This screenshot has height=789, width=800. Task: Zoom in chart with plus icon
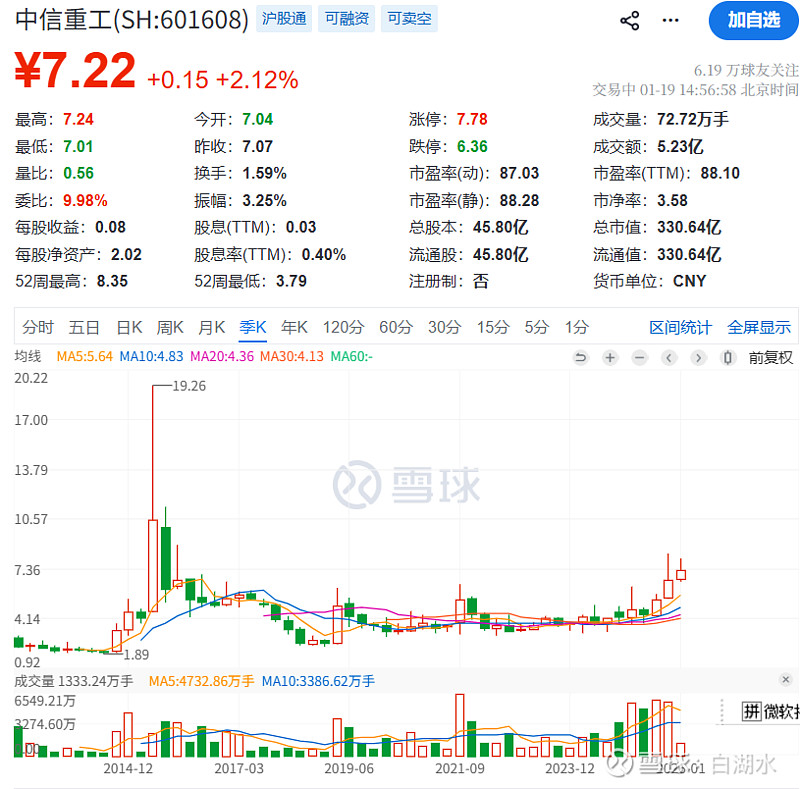[x=610, y=358]
